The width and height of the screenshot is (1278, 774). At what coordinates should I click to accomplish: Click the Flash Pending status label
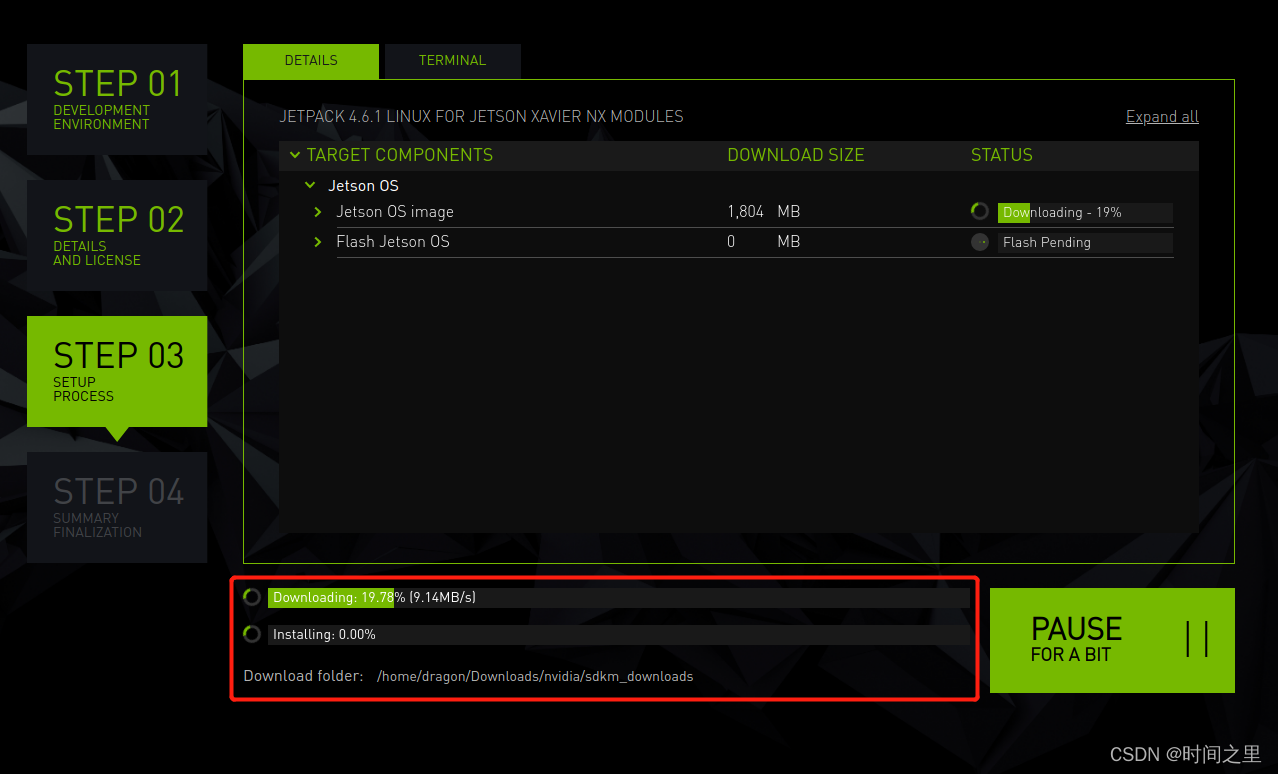coord(1085,242)
